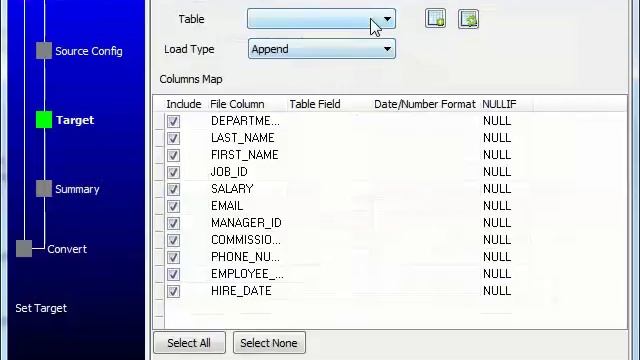
Task: Select the FIRST_NAME file column cell
Action: pos(244,155)
